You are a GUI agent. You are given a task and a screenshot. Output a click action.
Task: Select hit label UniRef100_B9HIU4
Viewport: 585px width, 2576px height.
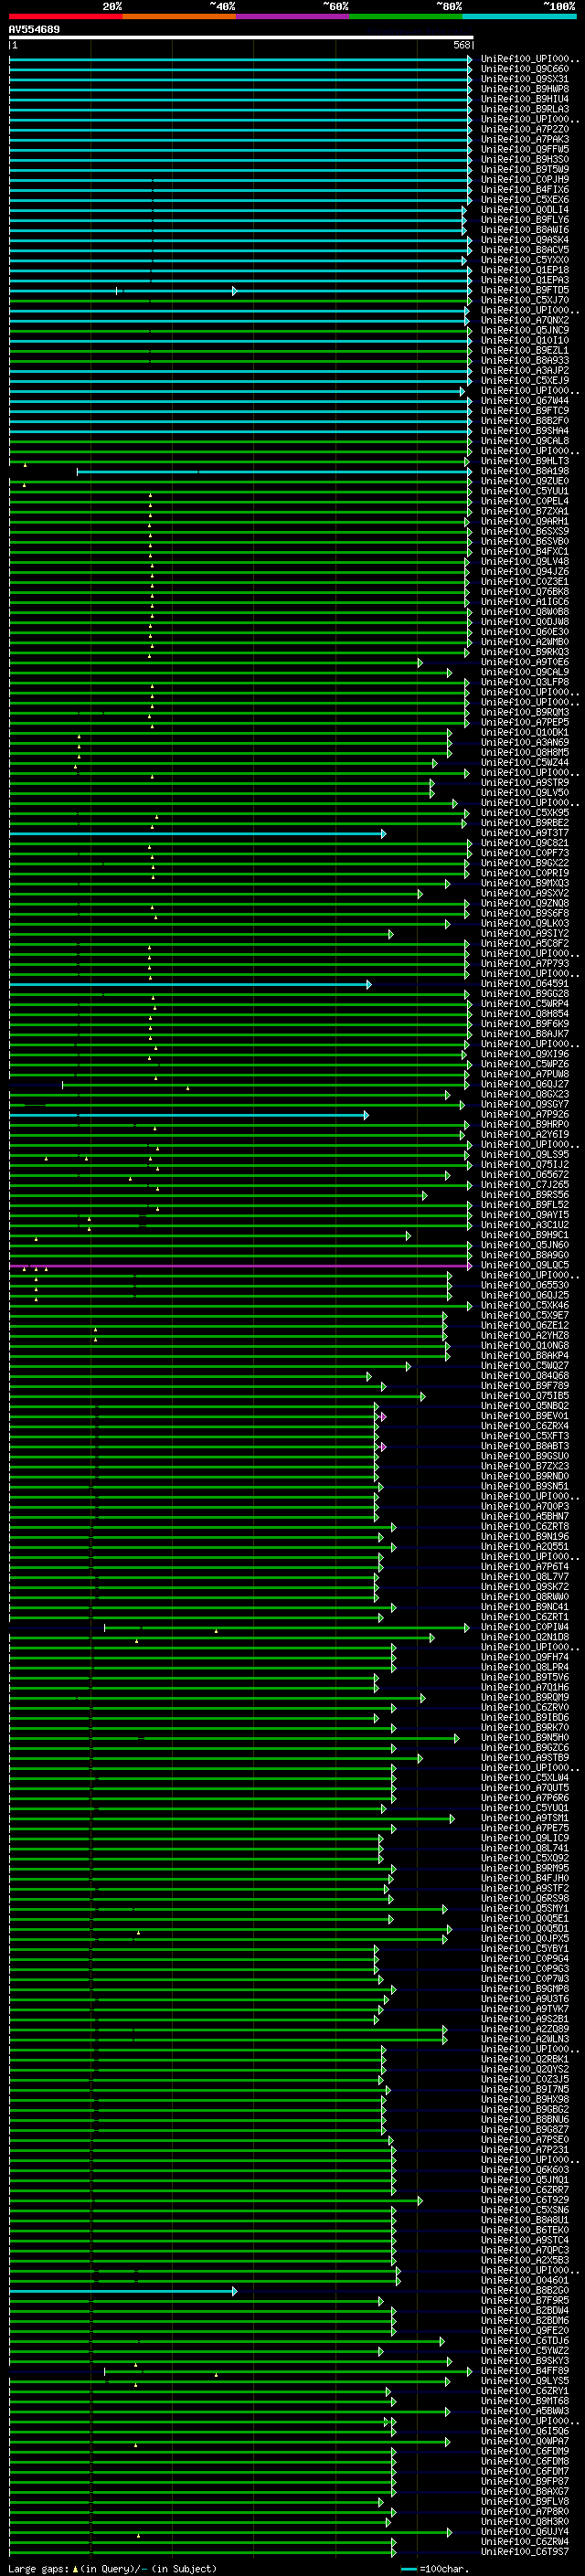(524, 100)
